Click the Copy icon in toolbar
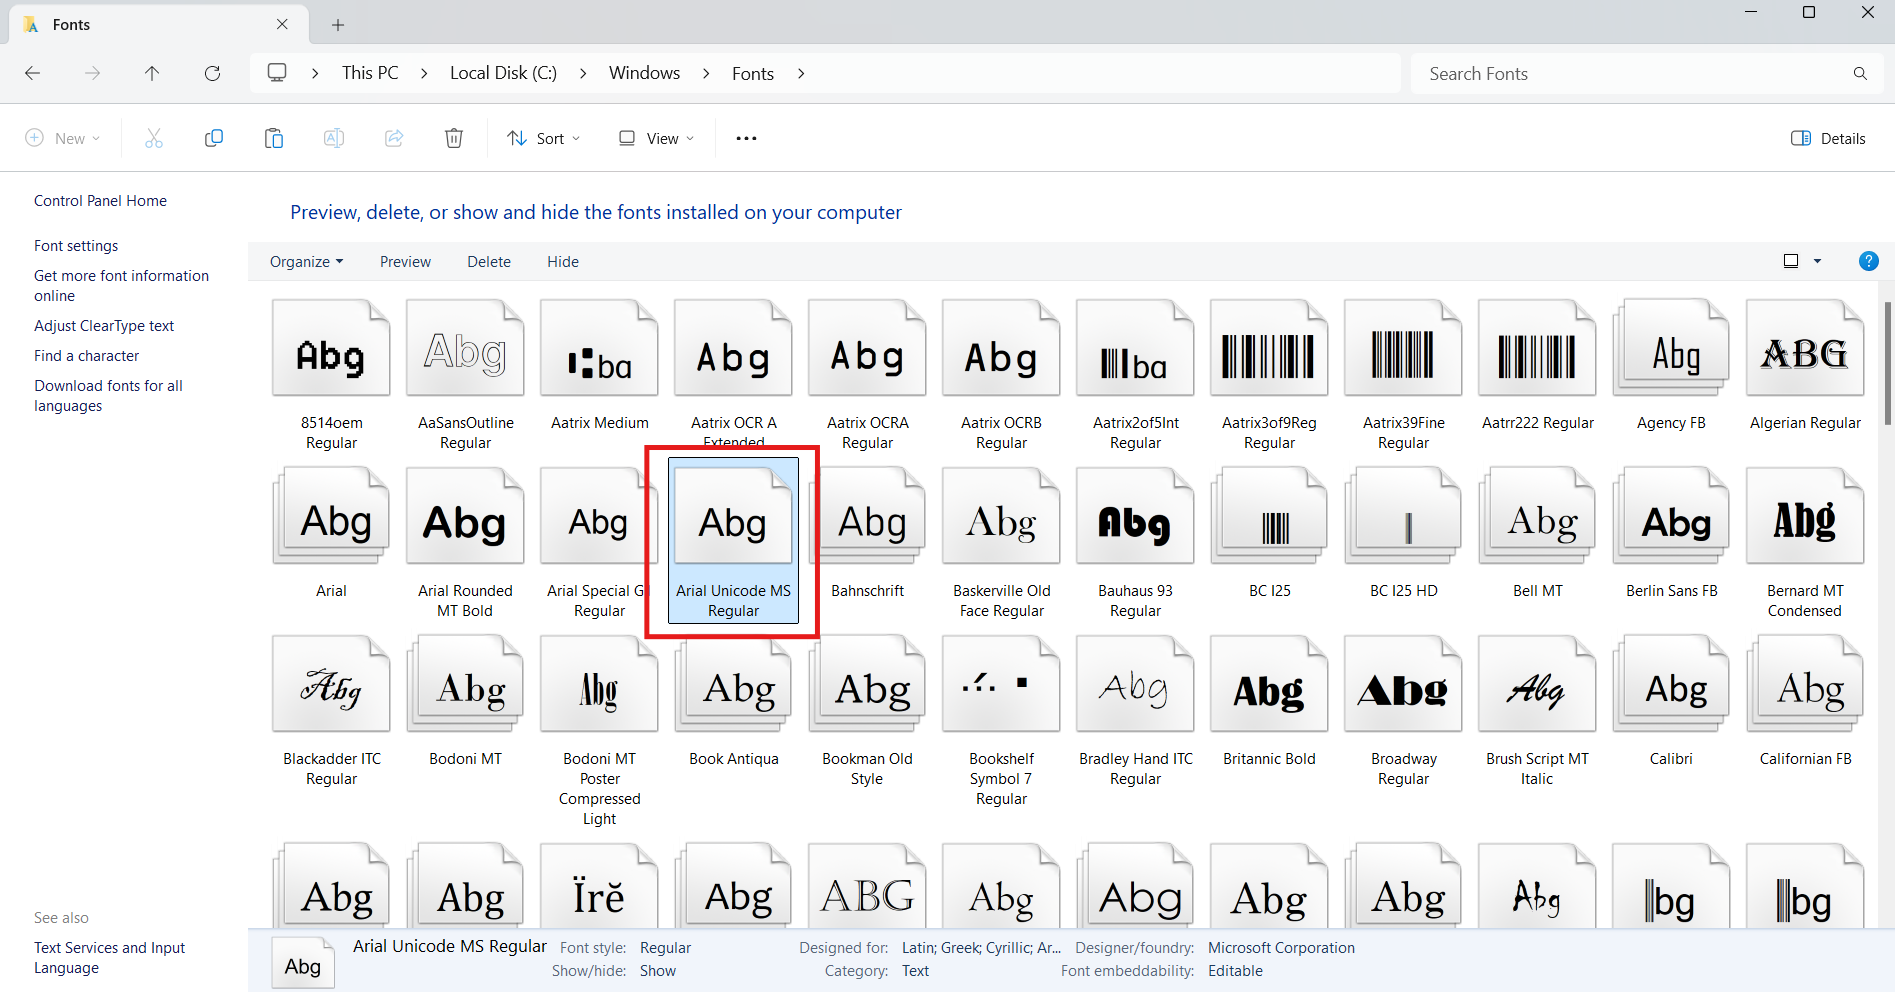Image resolution: width=1895 pixels, height=992 pixels. [214, 138]
